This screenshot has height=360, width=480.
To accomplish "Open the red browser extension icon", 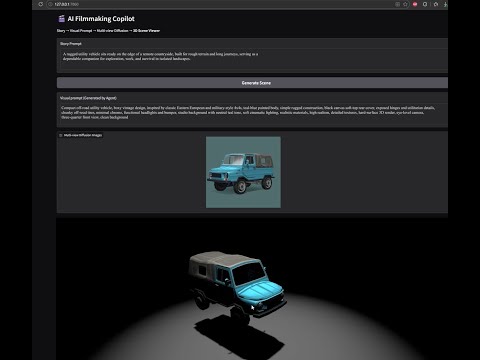I will (415, 4).
